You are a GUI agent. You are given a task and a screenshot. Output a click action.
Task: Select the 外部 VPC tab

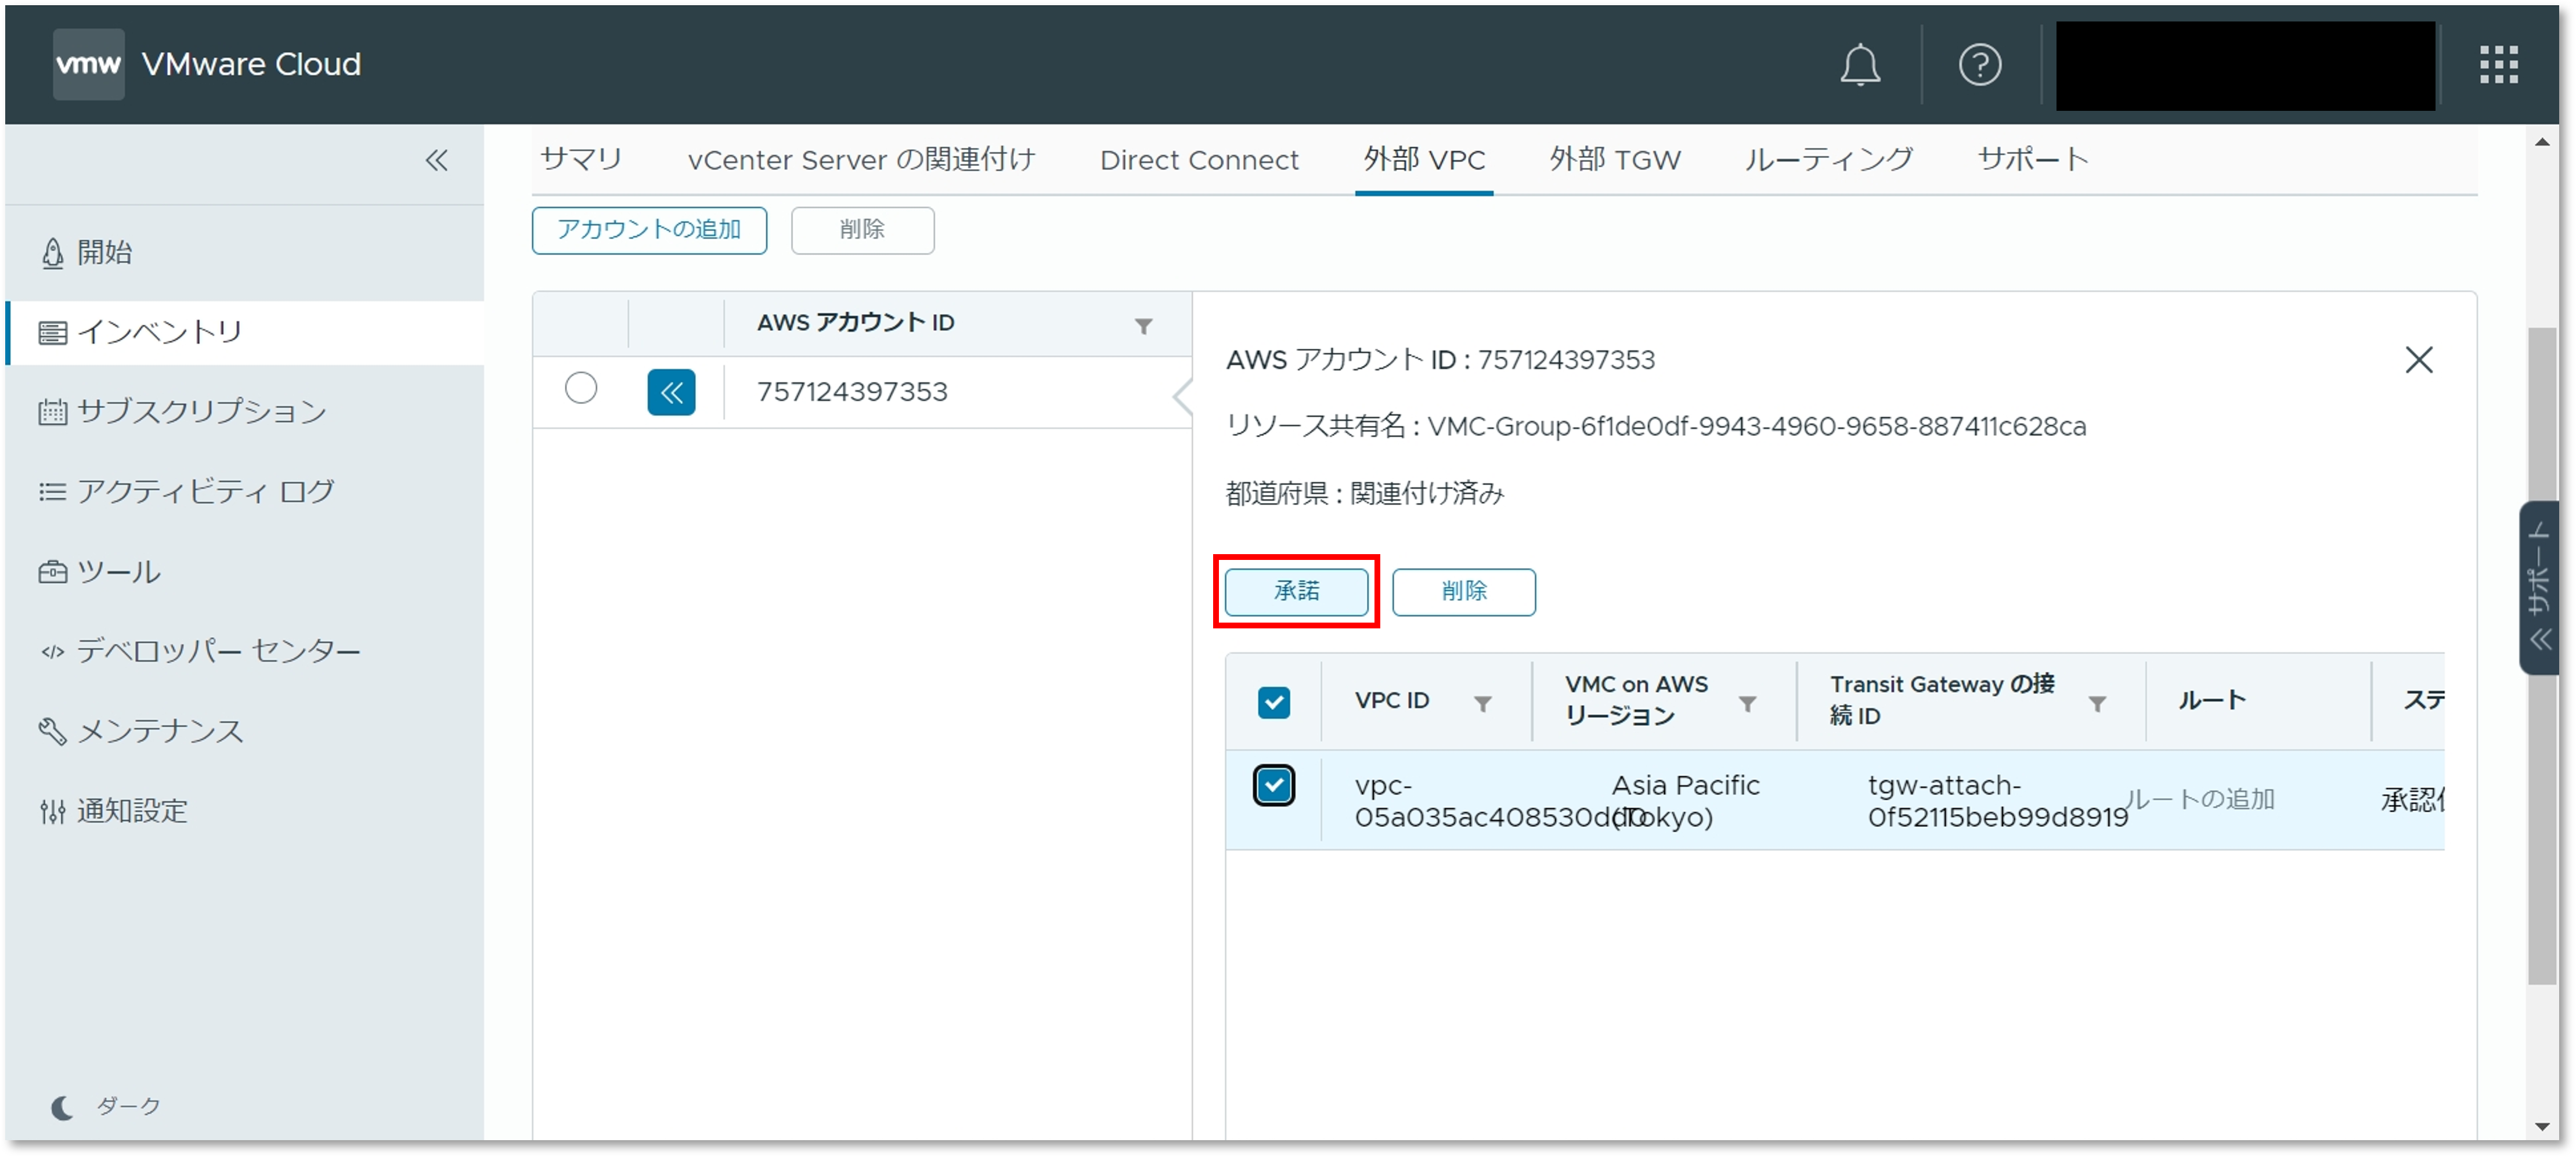point(1424,159)
